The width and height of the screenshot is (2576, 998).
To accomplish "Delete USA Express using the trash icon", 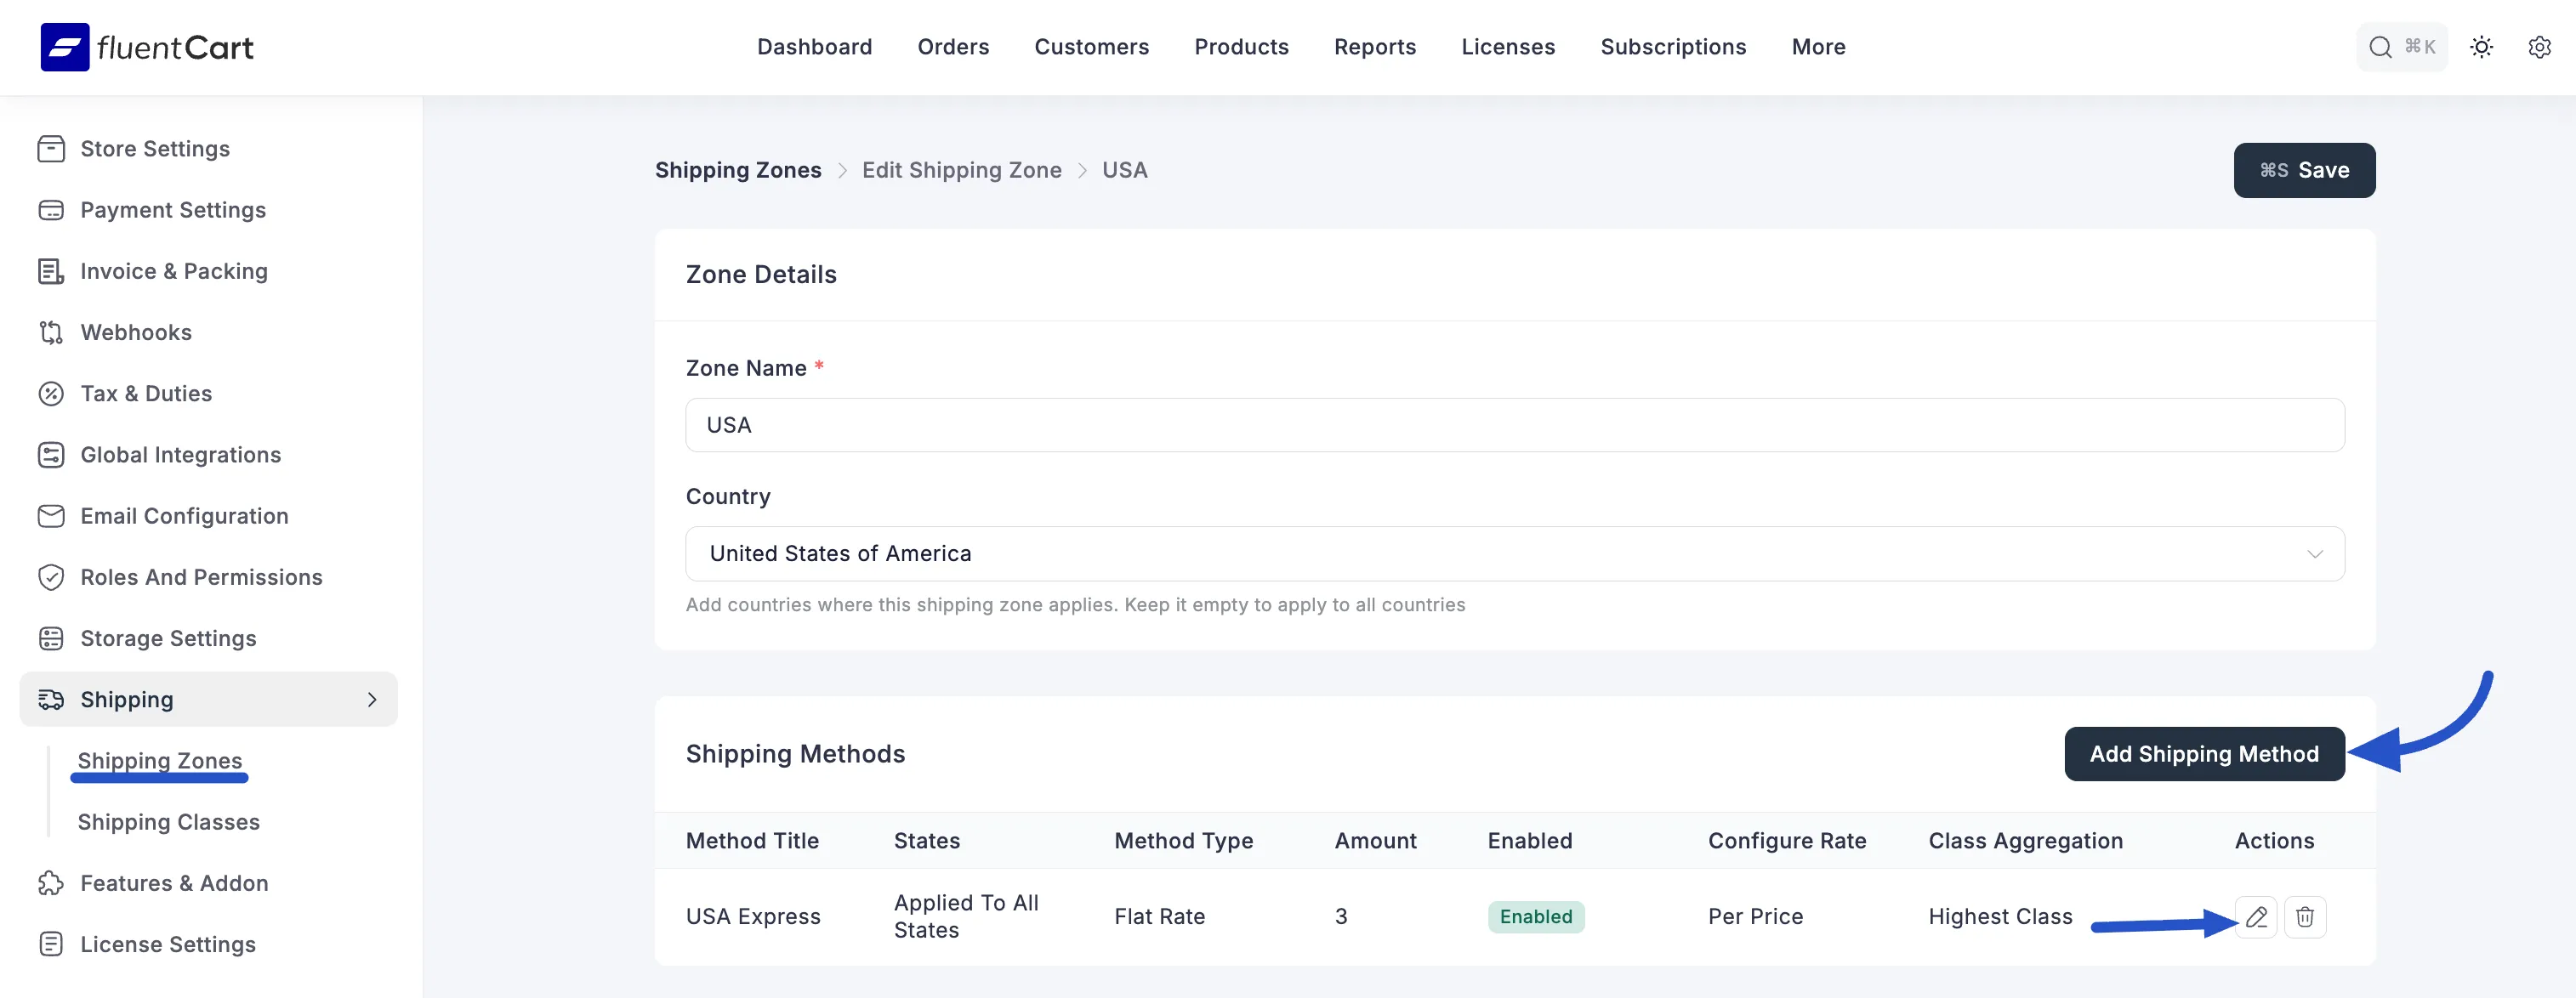I will (x=2306, y=916).
